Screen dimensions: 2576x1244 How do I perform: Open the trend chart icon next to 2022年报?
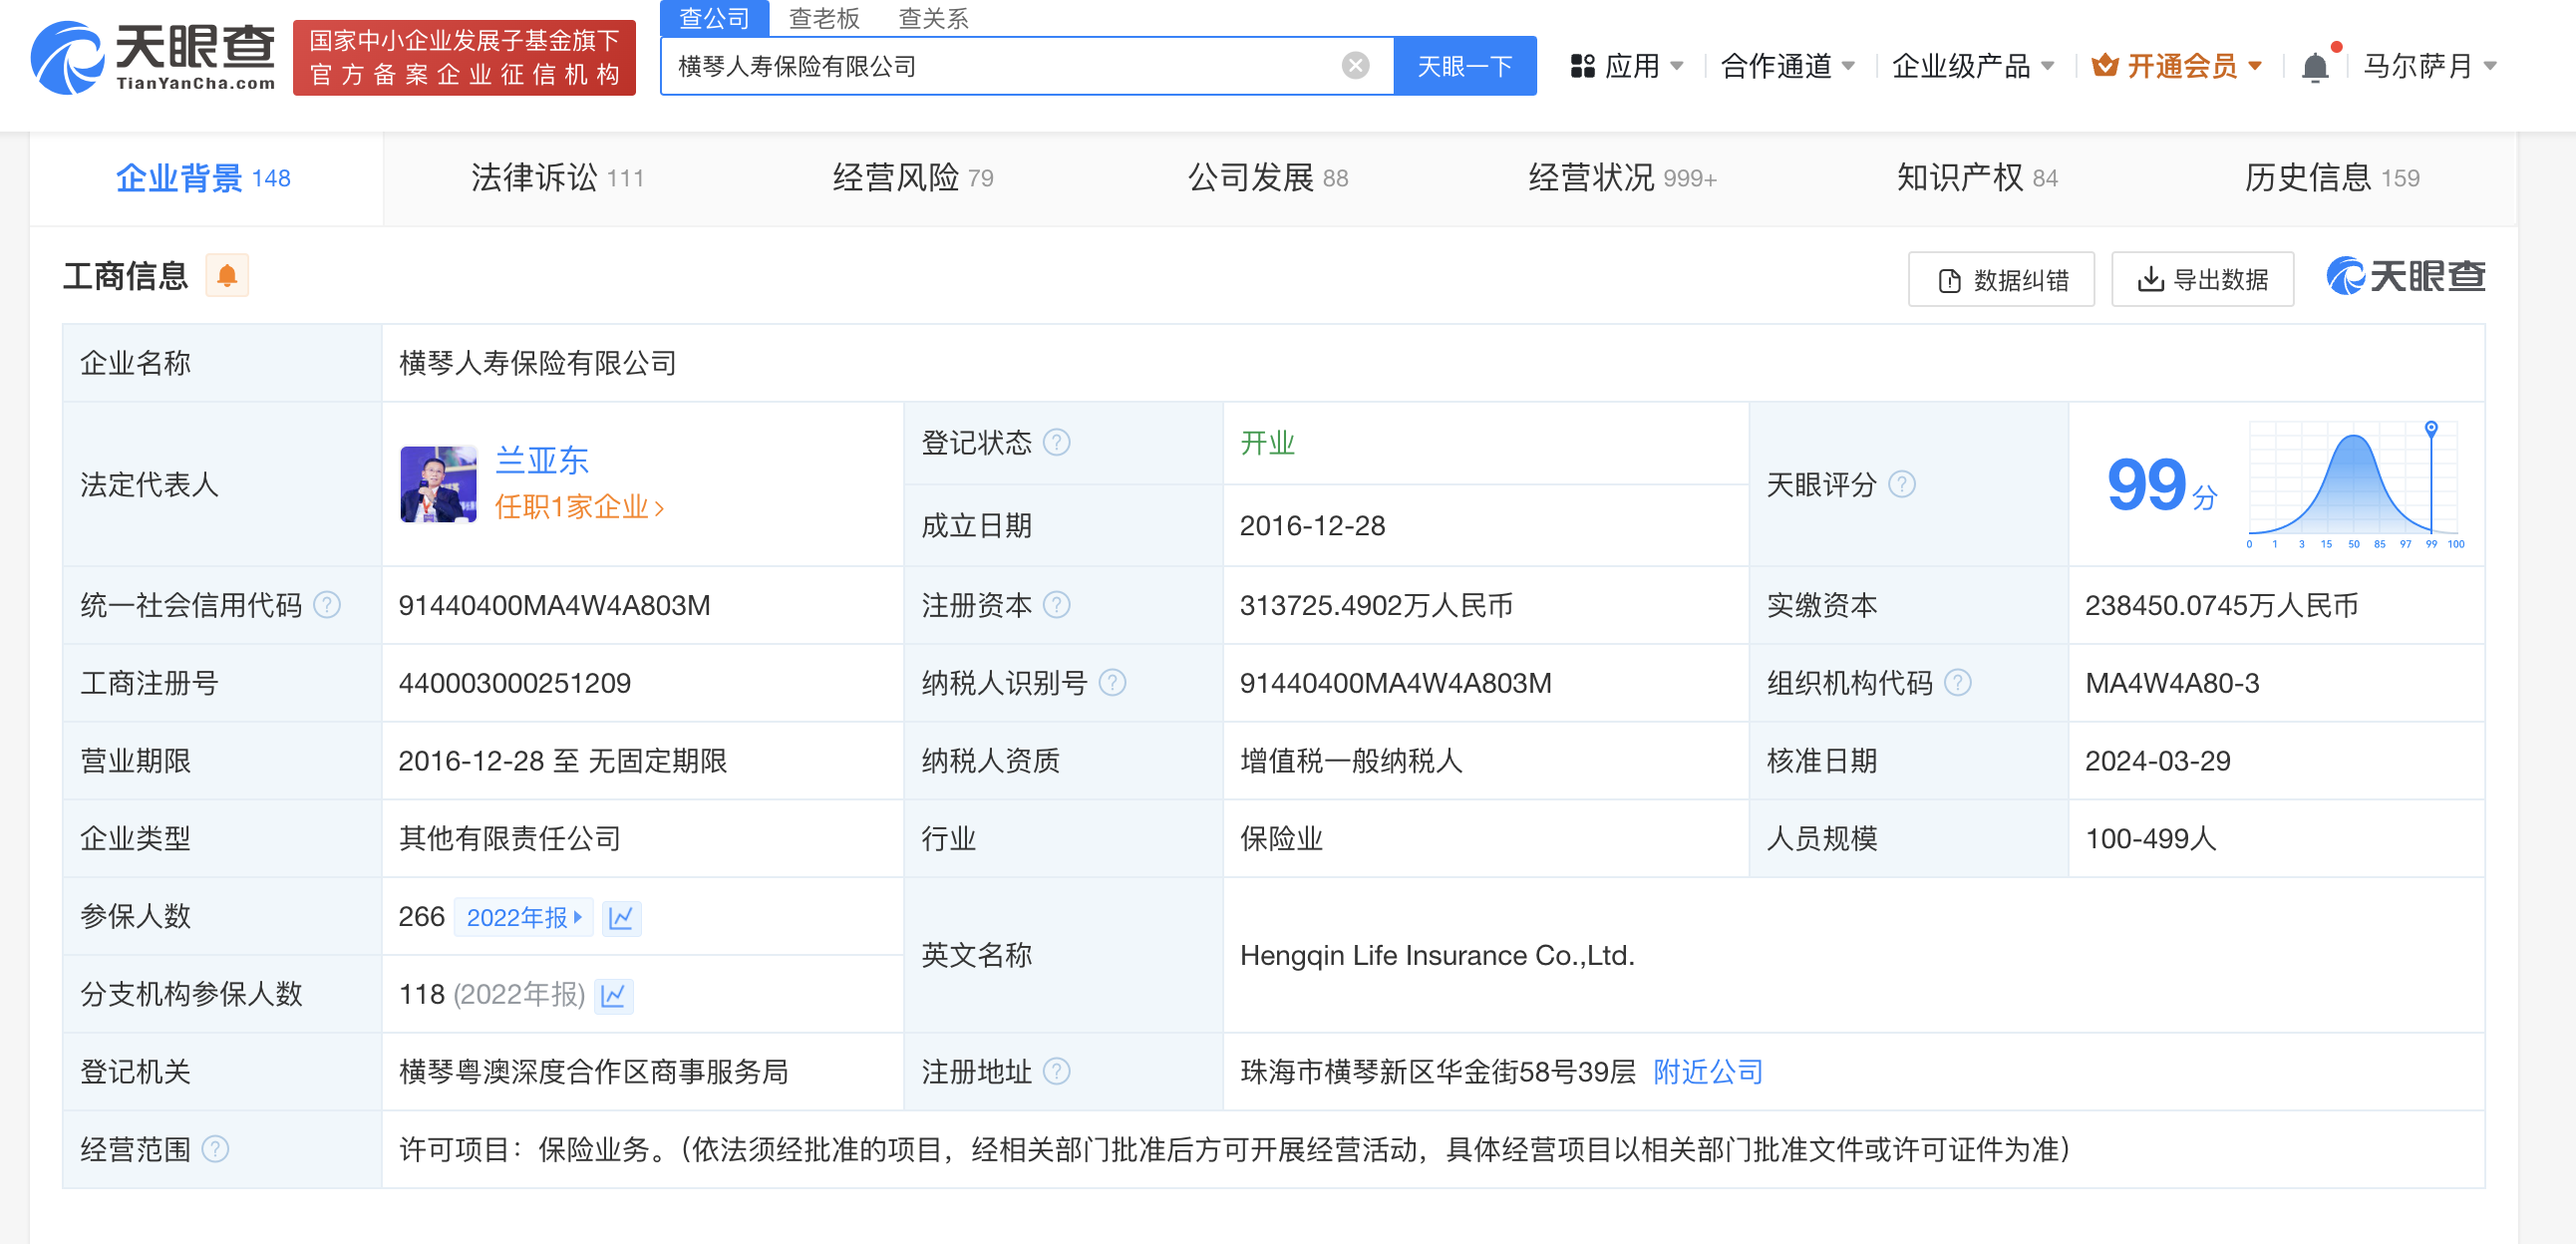(621, 917)
